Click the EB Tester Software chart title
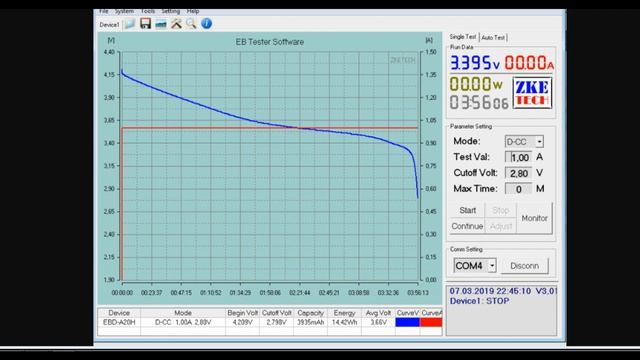 269,42
